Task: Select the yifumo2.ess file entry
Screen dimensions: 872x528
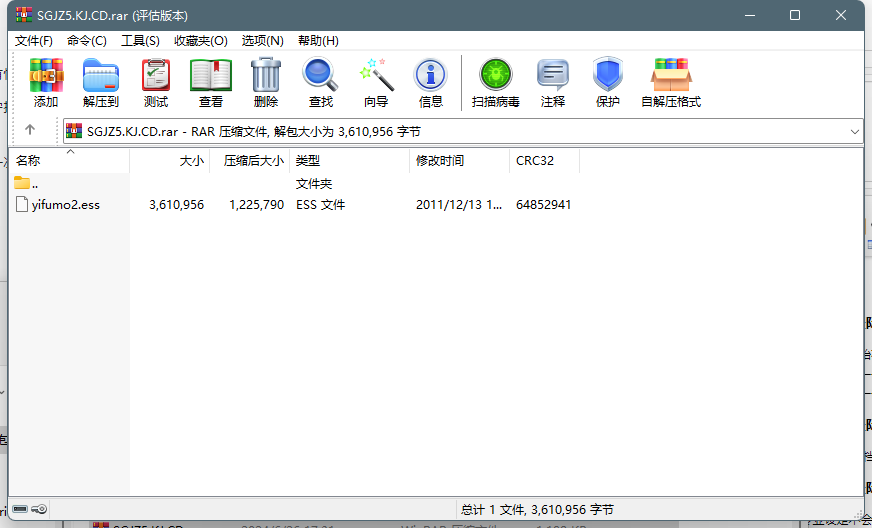Action: click(x=66, y=205)
